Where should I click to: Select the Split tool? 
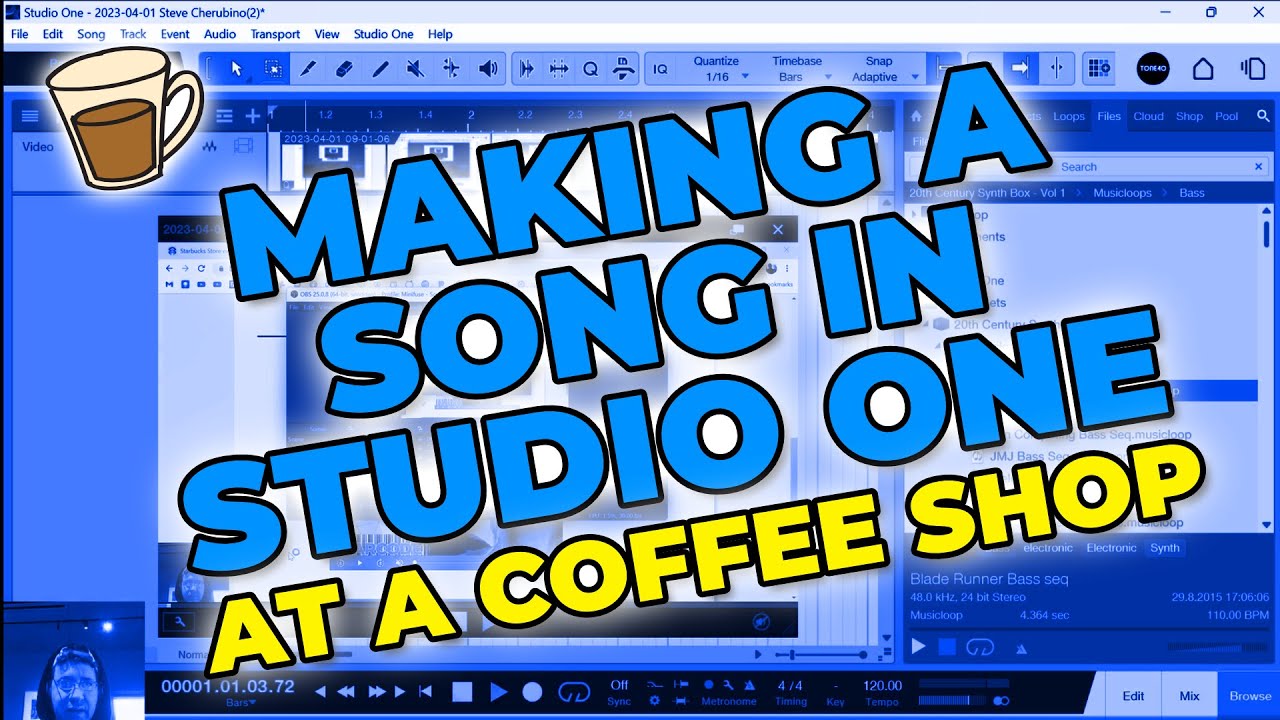tap(308, 69)
